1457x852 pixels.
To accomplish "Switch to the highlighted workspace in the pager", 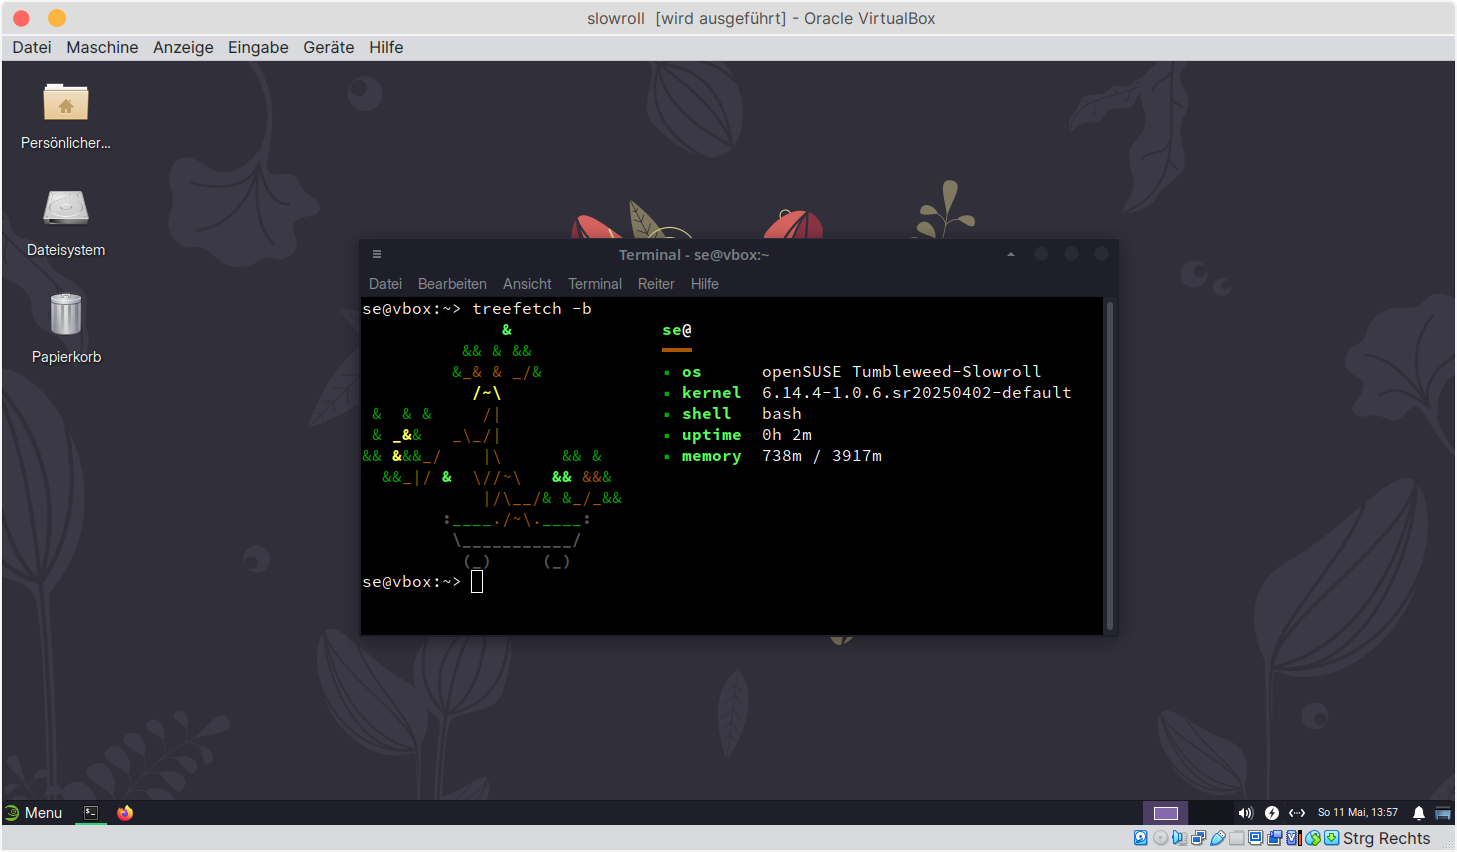I will click(x=1166, y=813).
